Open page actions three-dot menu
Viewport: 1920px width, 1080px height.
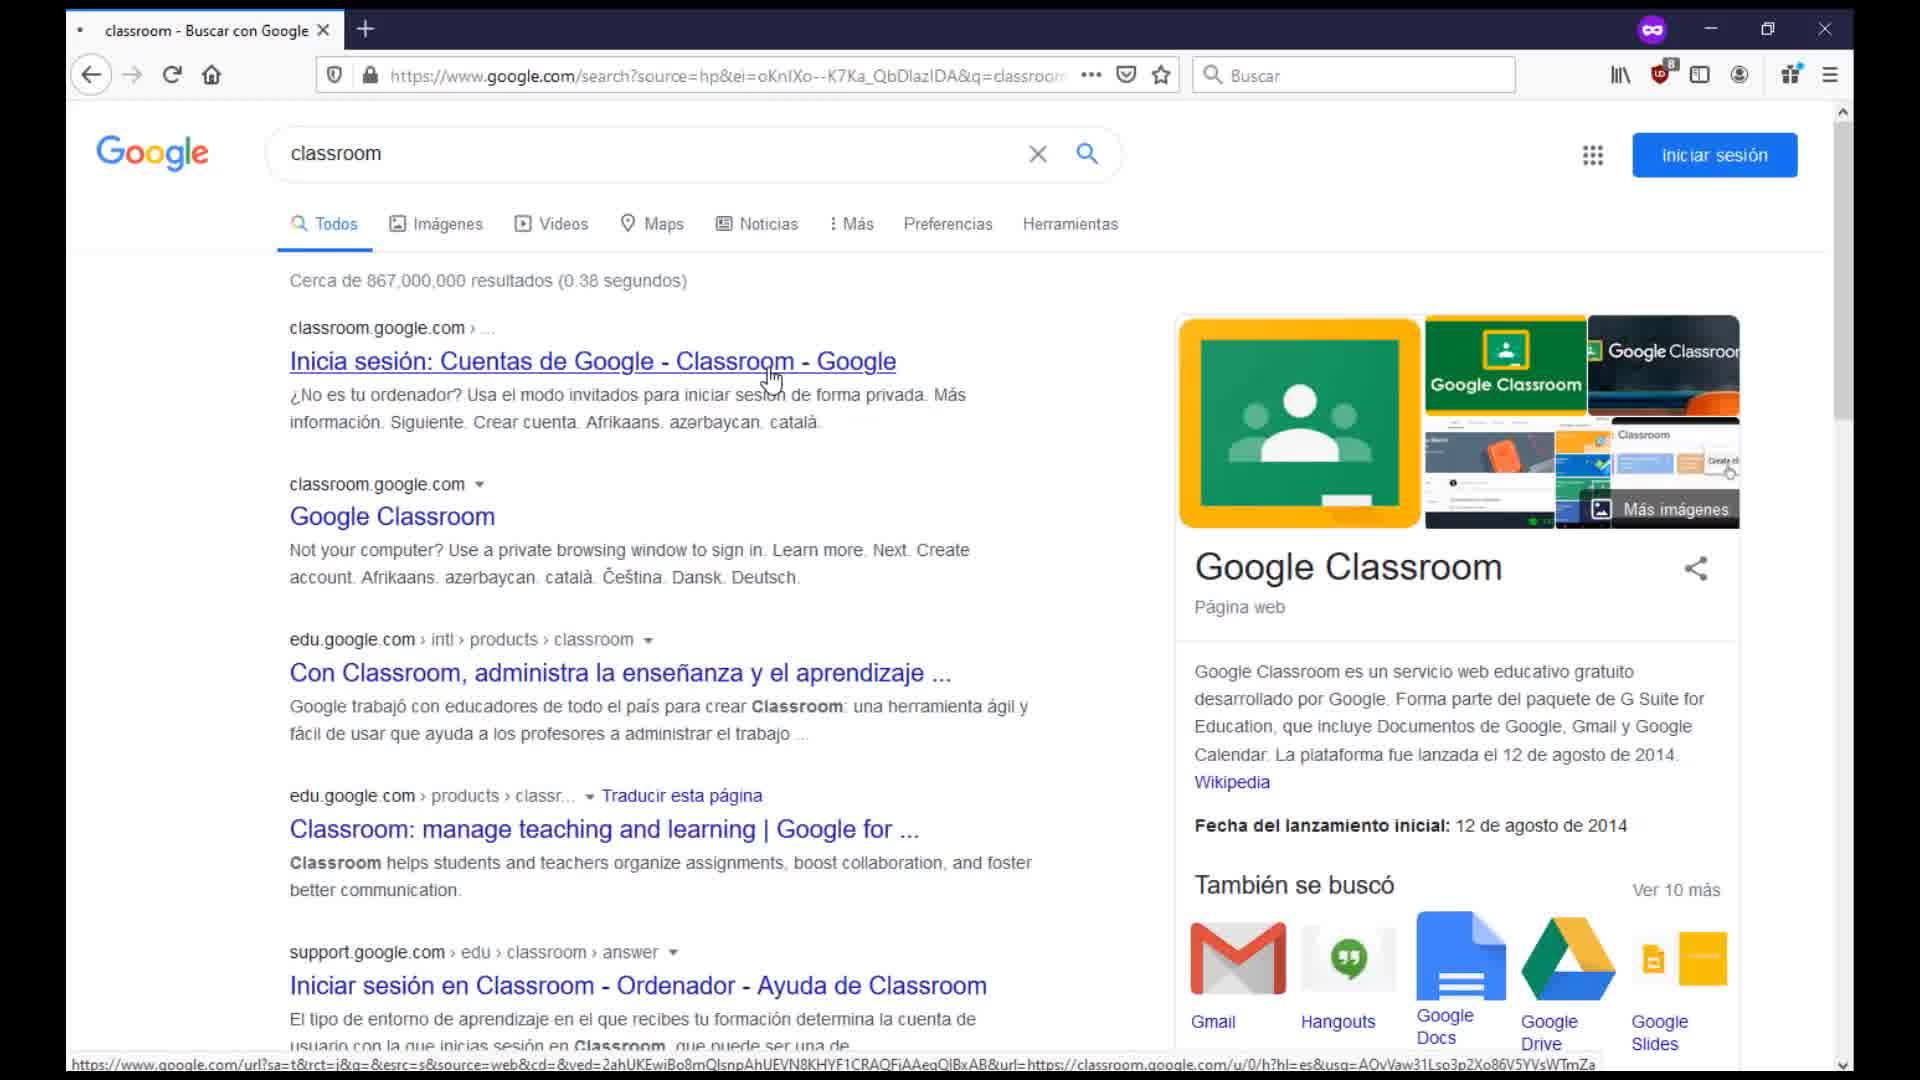coord(1091,75)
